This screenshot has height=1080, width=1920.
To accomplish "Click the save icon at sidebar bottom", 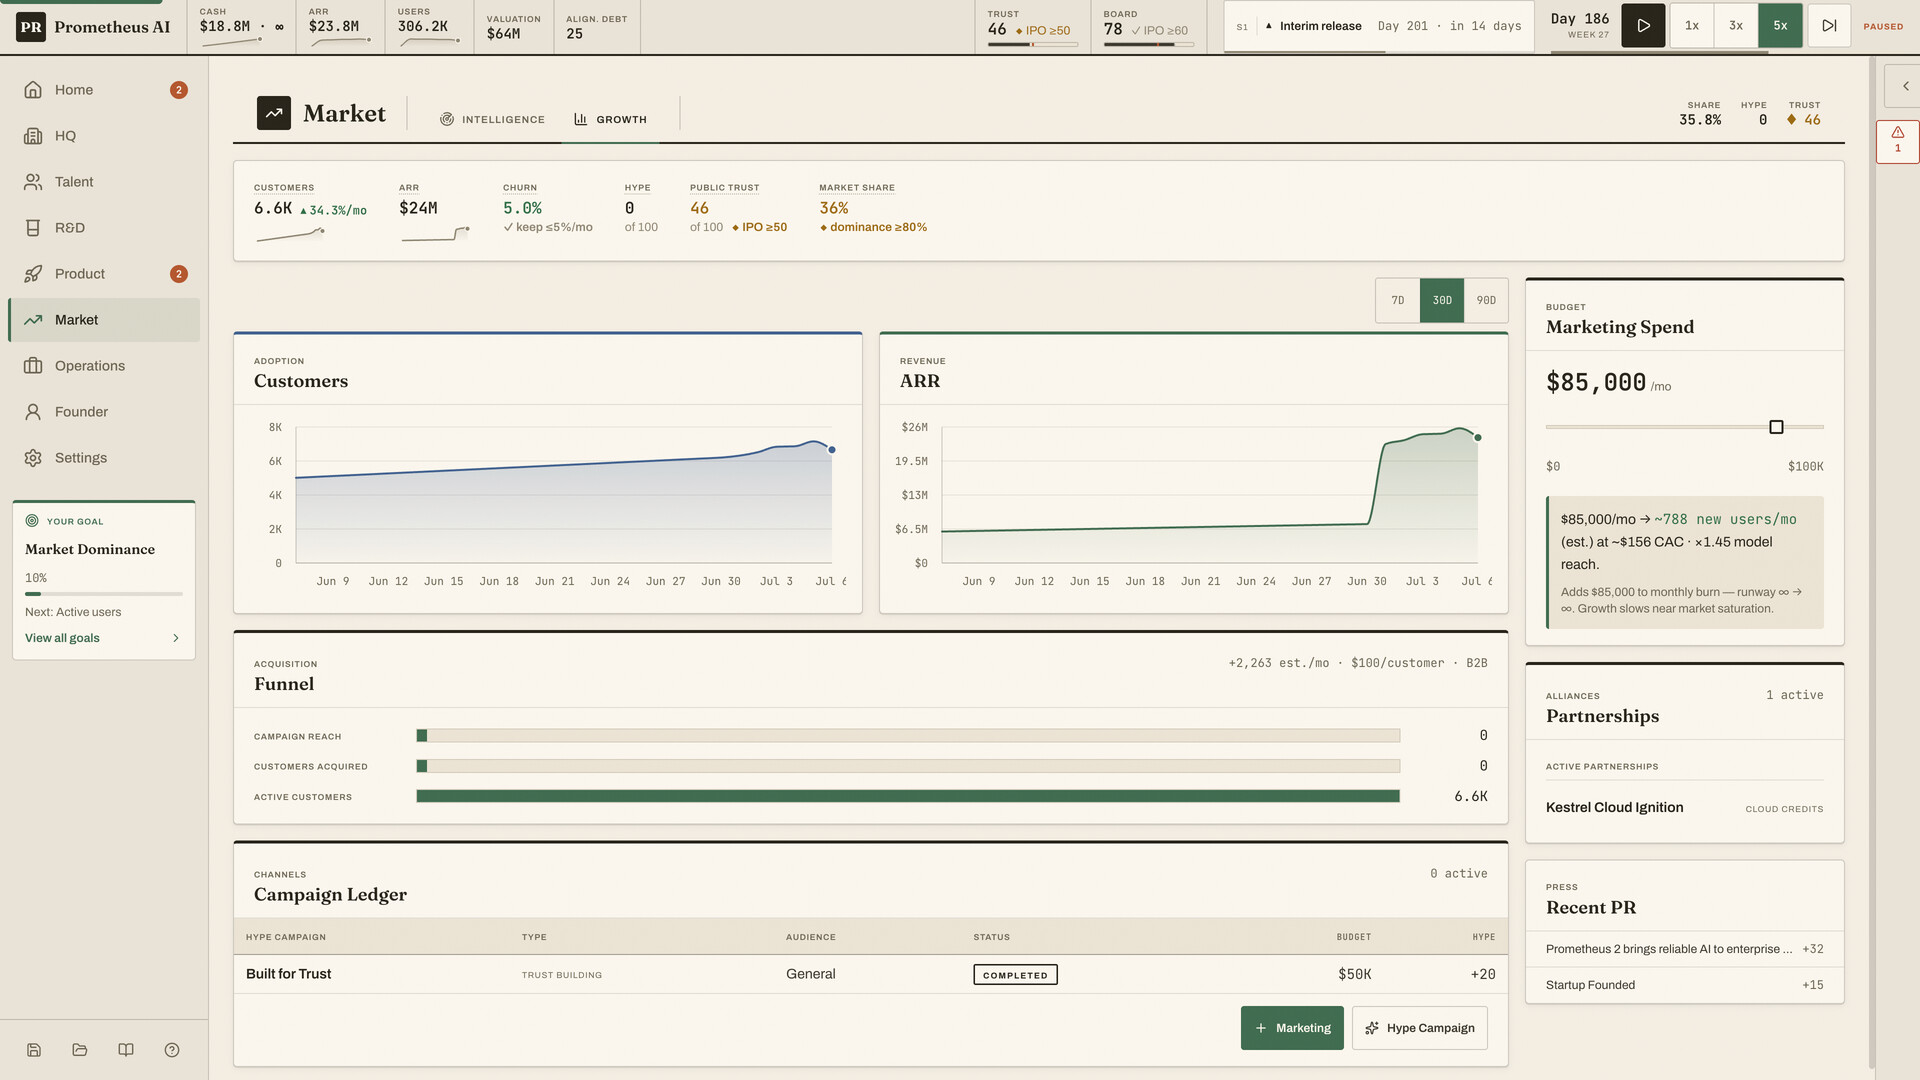I will click(34, 1050).
